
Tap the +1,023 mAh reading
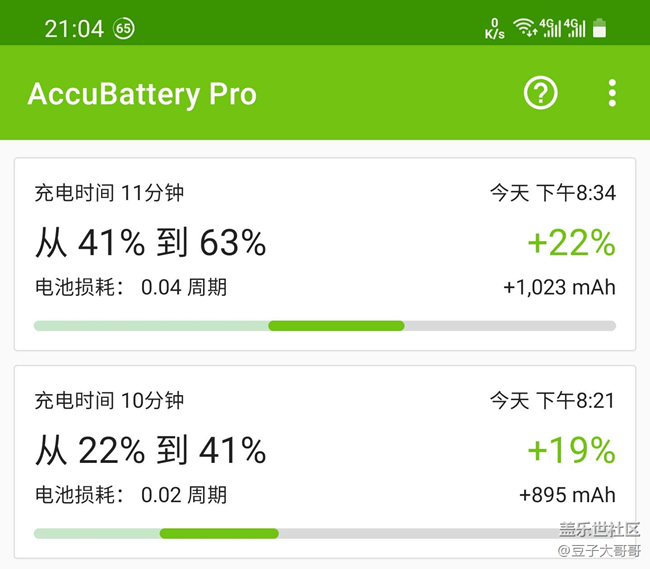pos(559,288)
